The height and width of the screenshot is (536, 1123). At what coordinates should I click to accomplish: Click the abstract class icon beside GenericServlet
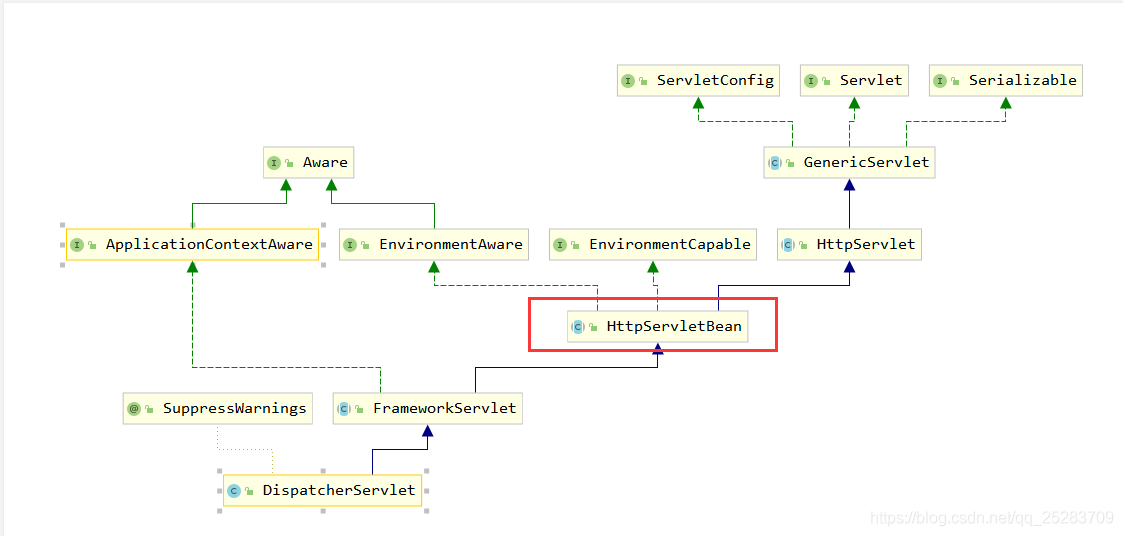coord(775,163)
